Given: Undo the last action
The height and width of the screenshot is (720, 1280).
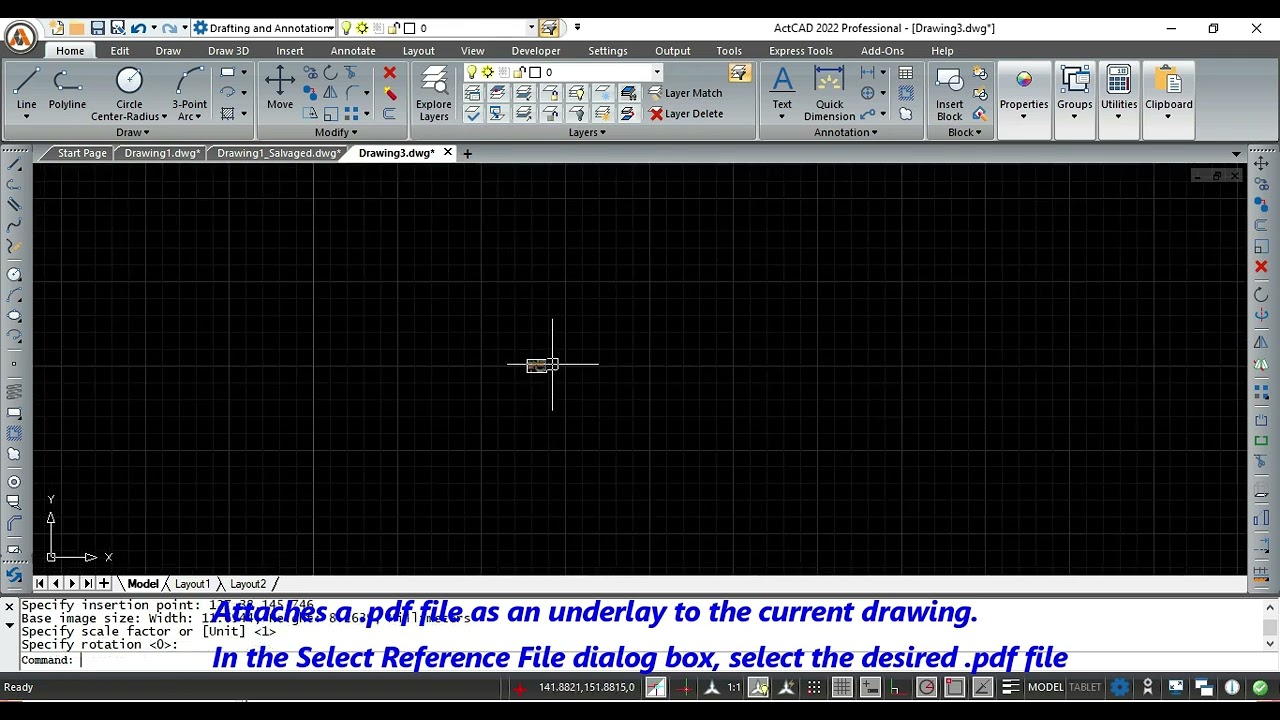Looking at the screenshot, I should click(x=138, y=28).
